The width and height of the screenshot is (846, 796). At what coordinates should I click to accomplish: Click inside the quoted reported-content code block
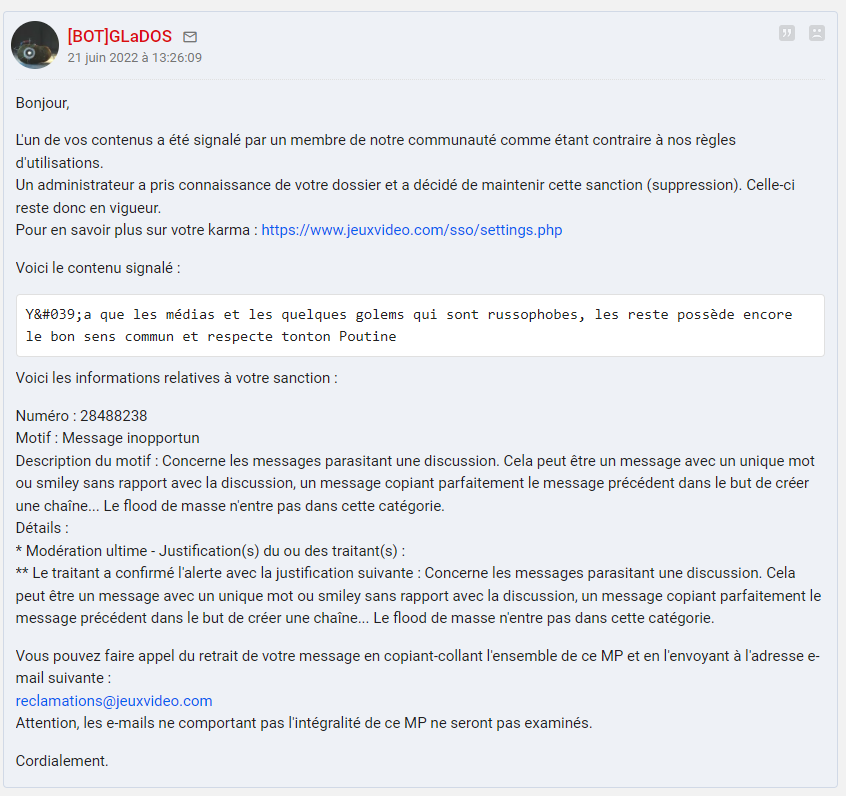click(420, 325)
